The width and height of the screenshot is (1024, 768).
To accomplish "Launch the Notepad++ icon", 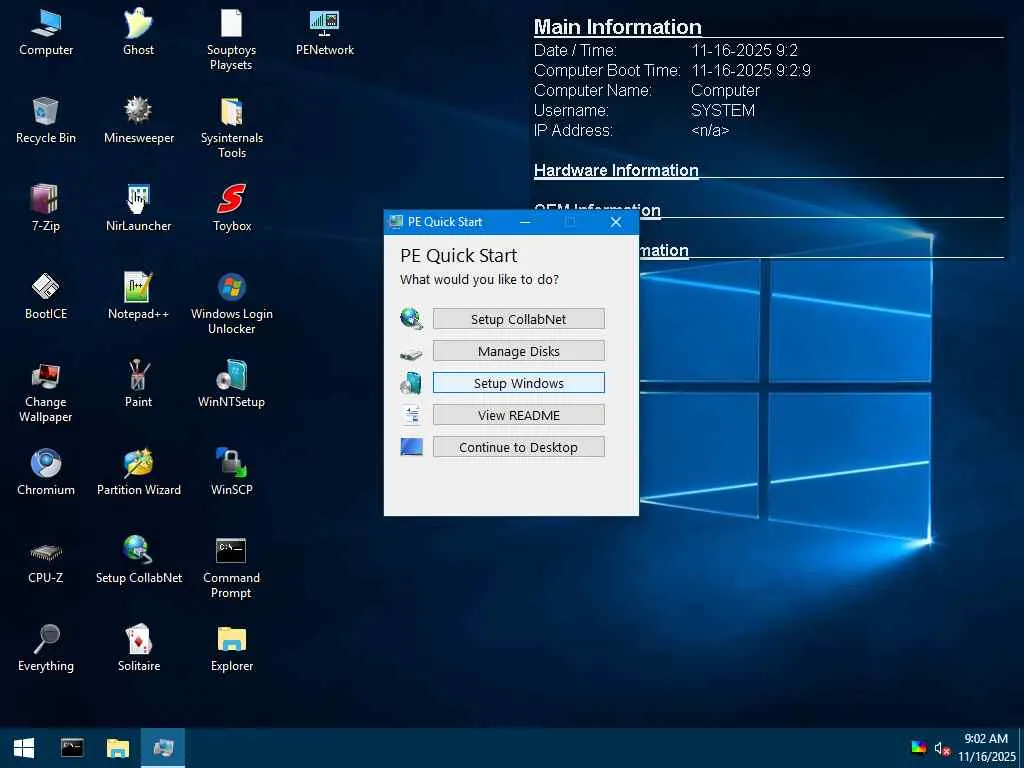I will [x=138, y=296].
